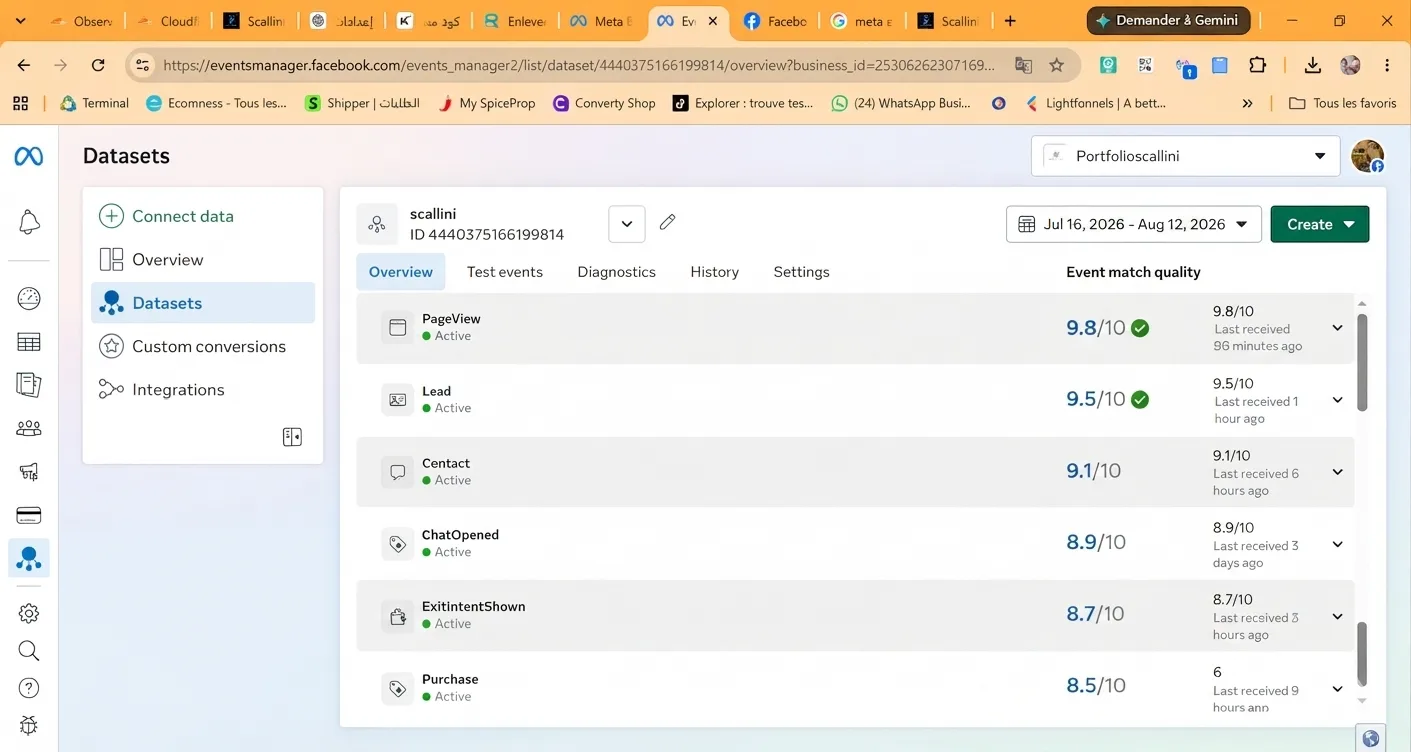Open the date range Jul 16 - Aug 12 picker
This screenshot has width=1411, height=752.
(x=1134, y=224)
